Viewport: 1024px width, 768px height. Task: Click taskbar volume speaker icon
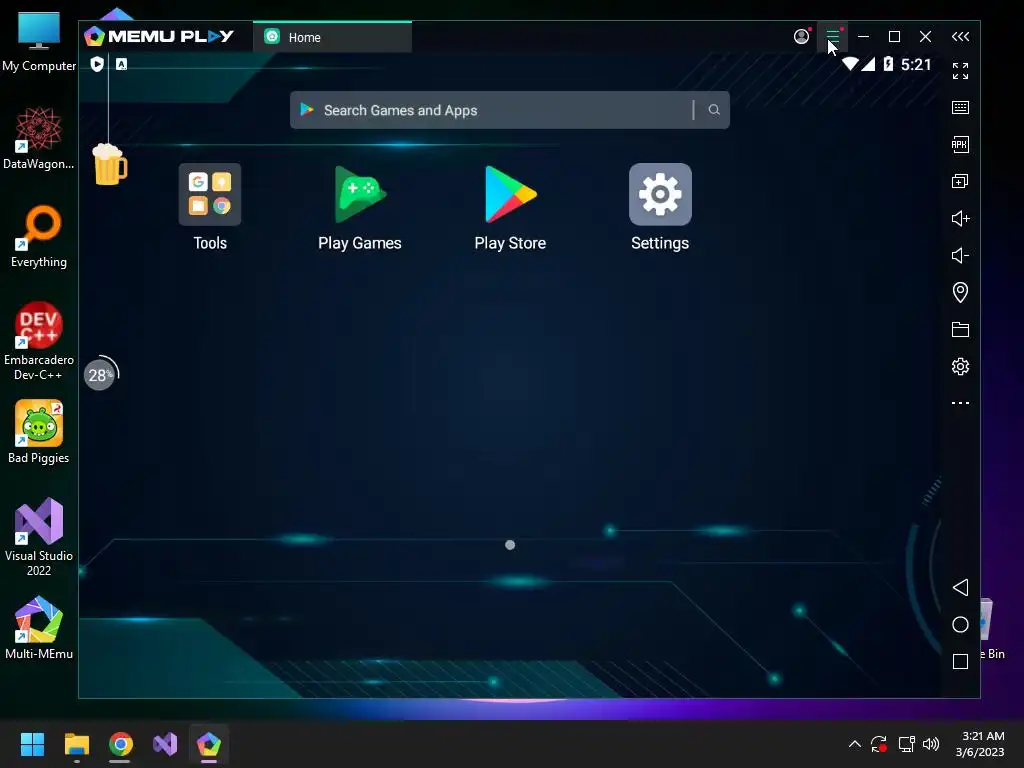931,744
